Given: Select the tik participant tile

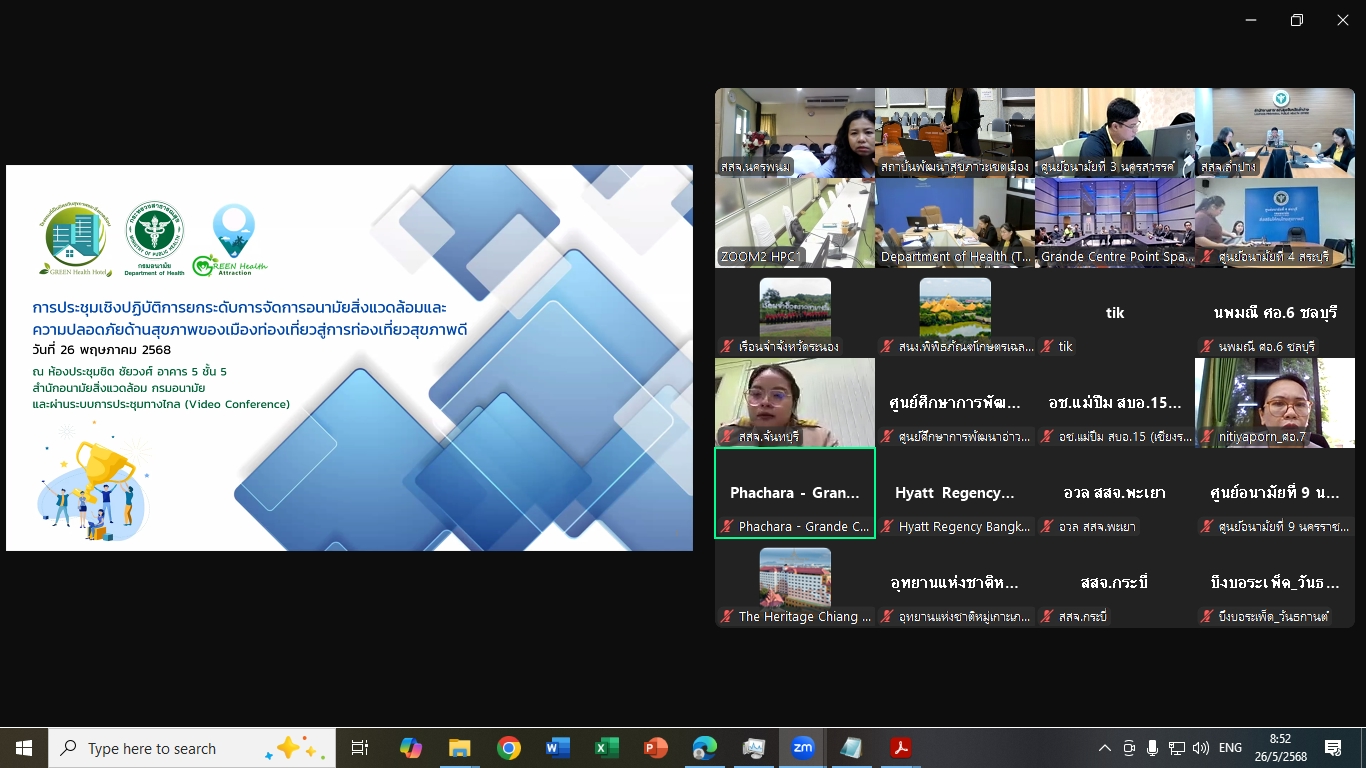Looking at the screenshot, I should pyautogui.click(x=1115, y=313).
